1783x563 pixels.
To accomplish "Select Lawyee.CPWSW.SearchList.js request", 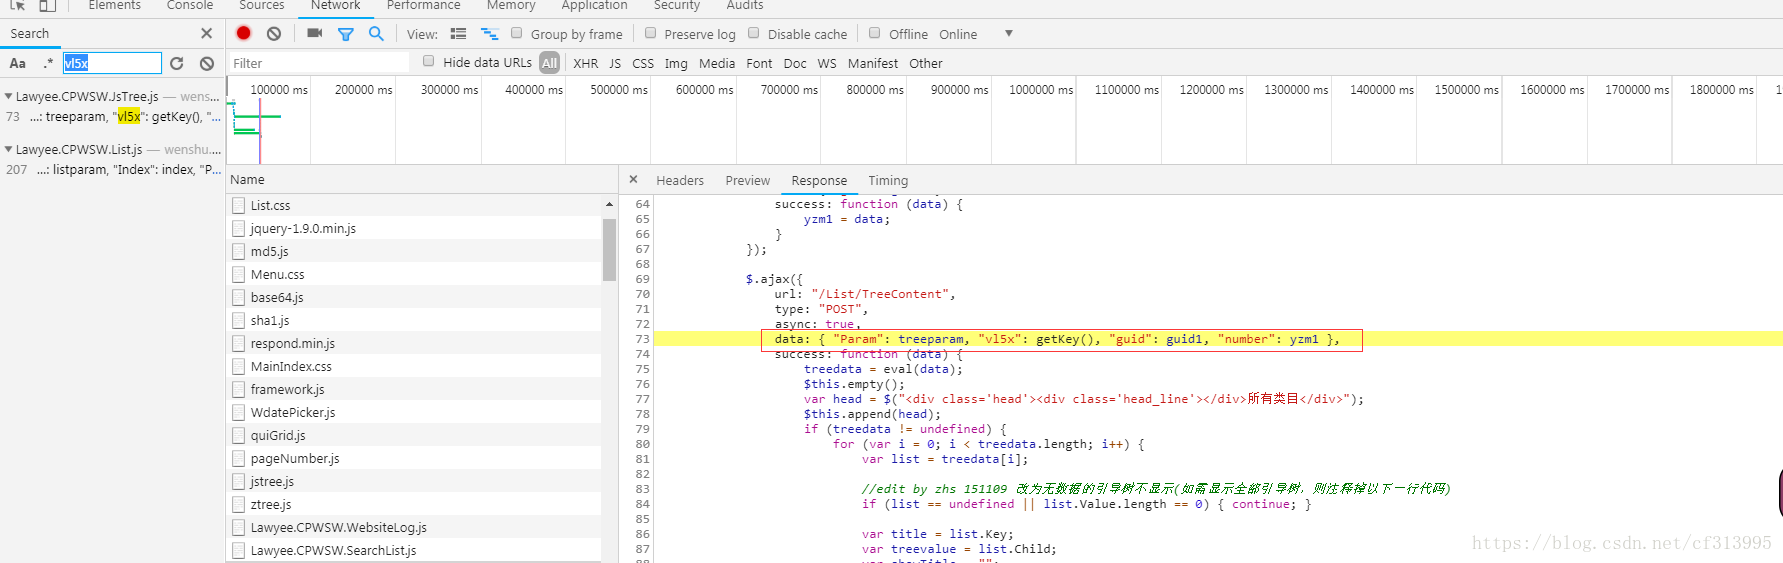I will point(414,550).
